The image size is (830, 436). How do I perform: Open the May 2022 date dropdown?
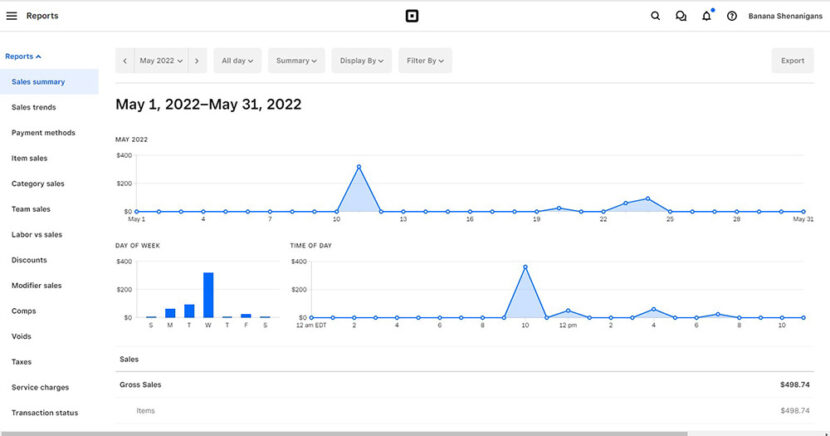pos(161,61)
